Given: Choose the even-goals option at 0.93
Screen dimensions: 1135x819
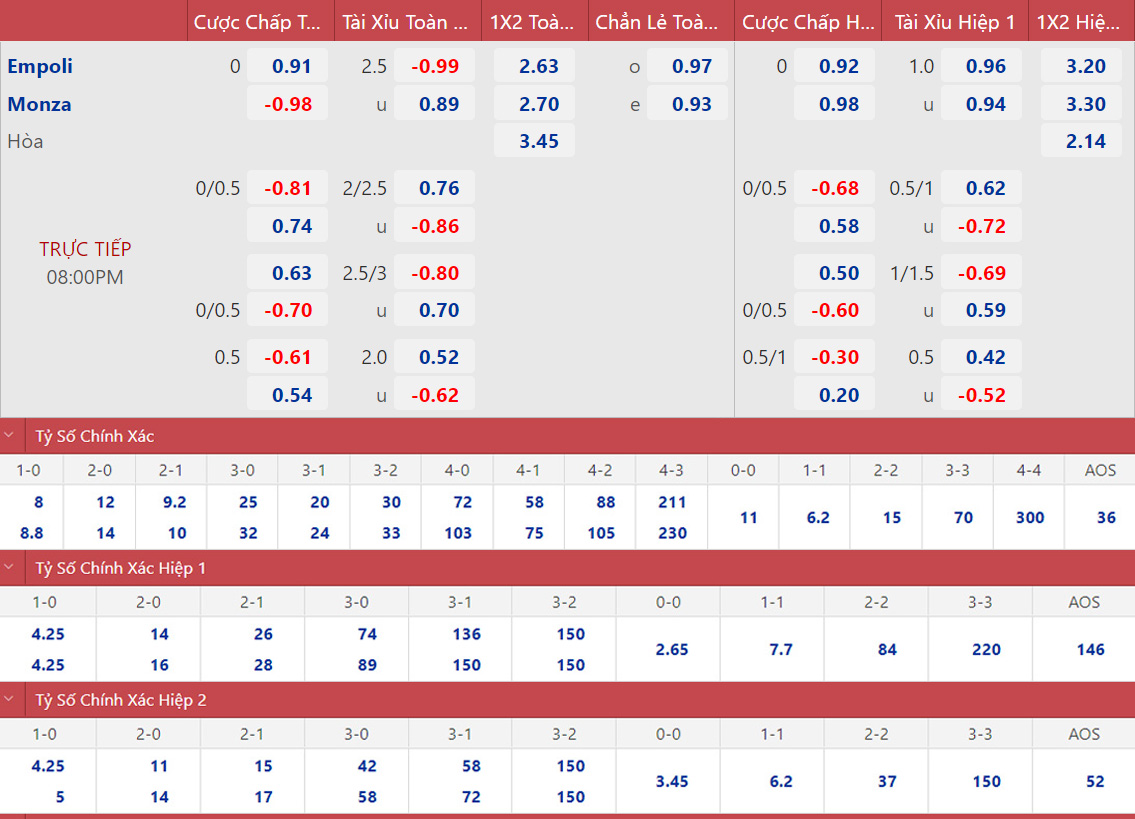Looking at the screenshot, I should pos(692,104).
